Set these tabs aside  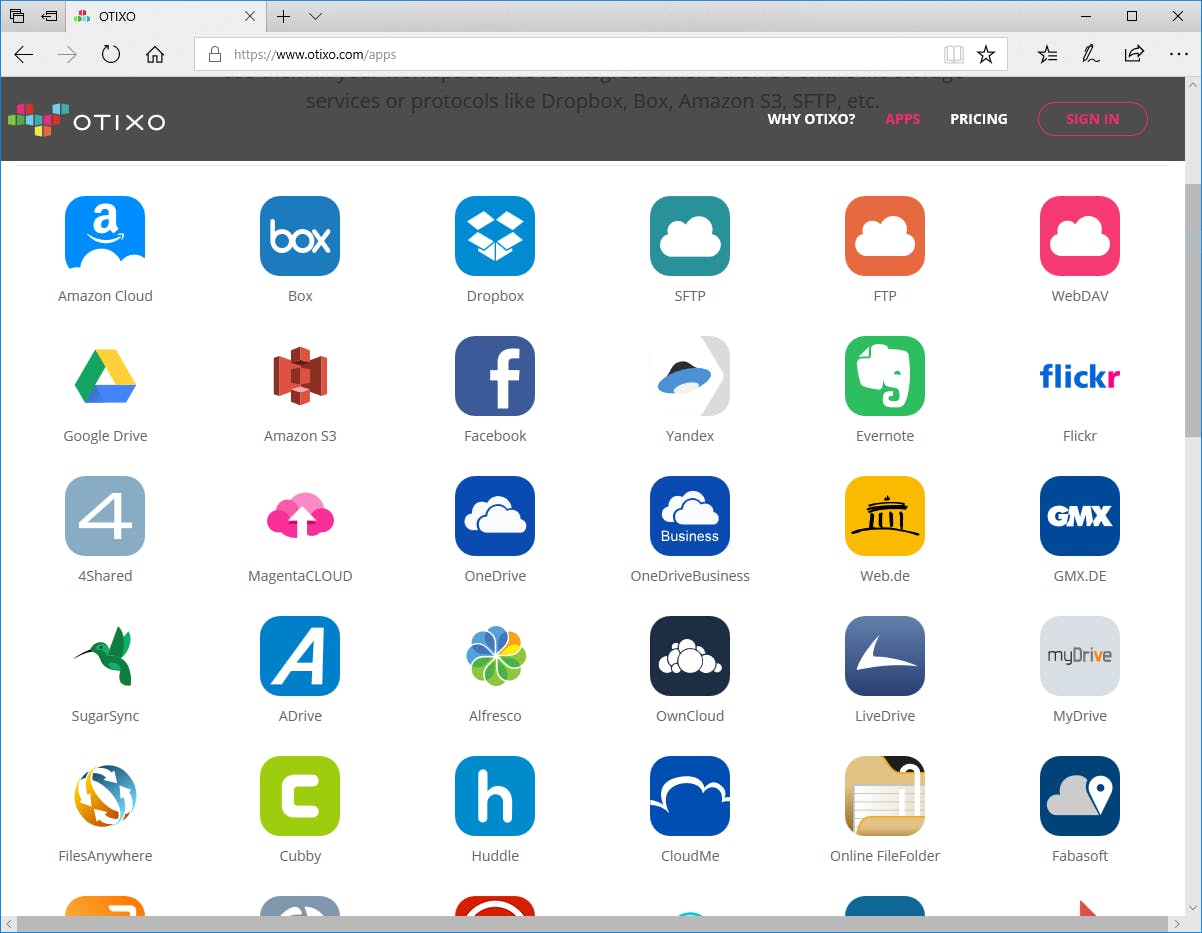point(49,17)
